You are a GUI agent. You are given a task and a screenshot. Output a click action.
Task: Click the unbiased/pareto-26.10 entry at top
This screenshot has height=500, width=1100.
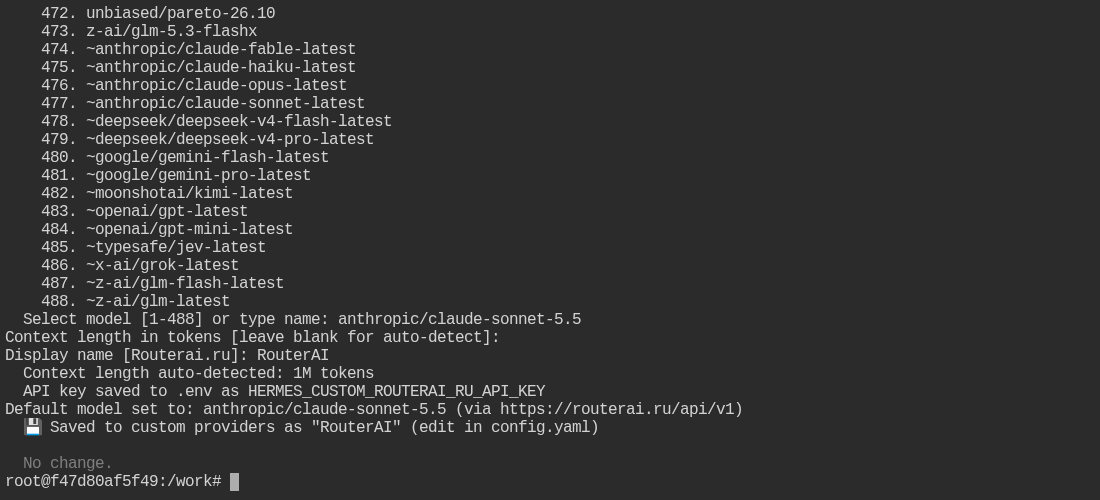[x=180, y=13]
